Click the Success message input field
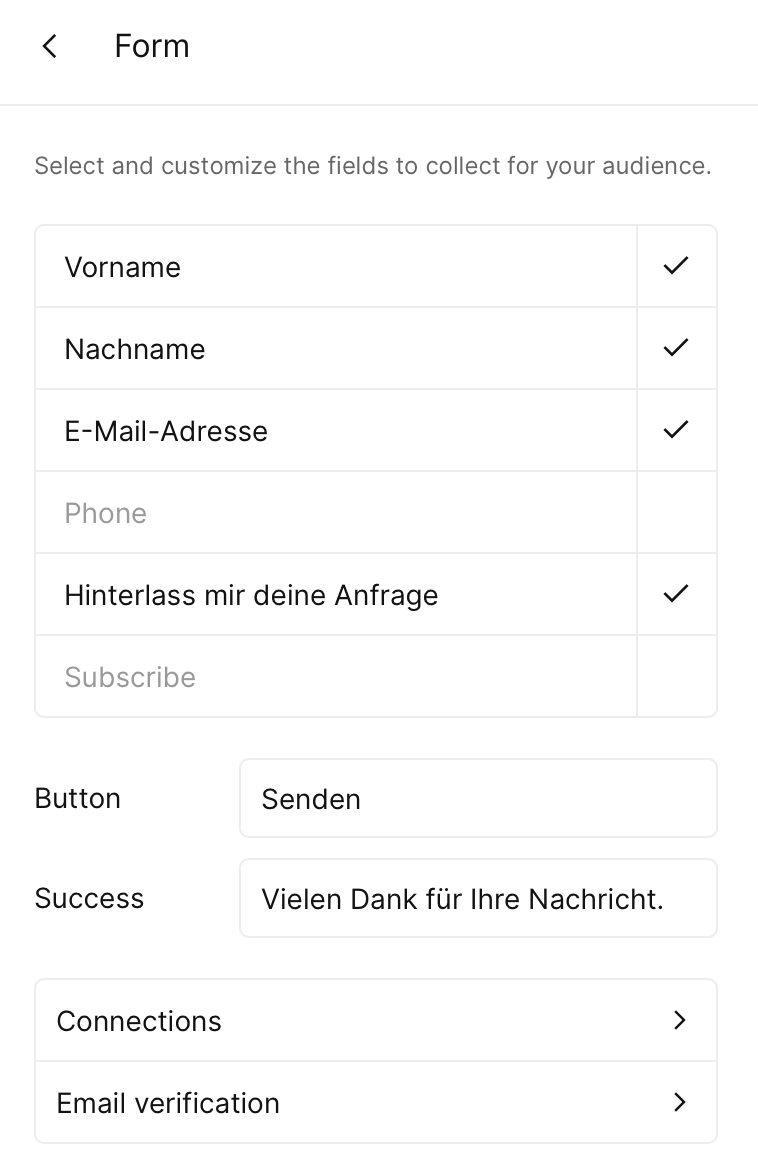This screenshot has width=758, height=1156. coord(478,898)
